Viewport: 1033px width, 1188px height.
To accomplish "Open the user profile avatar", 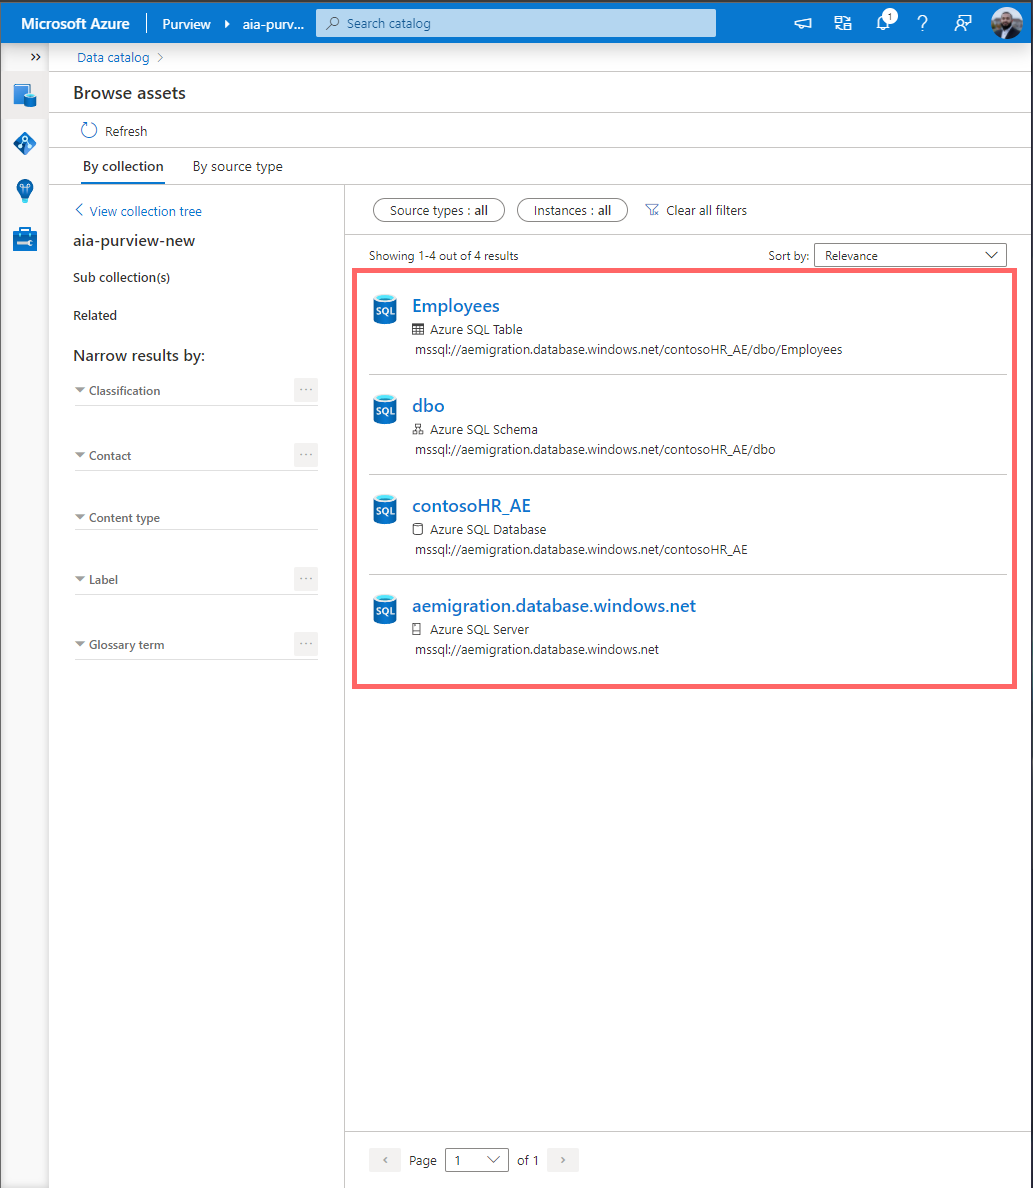I will (1006, 23).
